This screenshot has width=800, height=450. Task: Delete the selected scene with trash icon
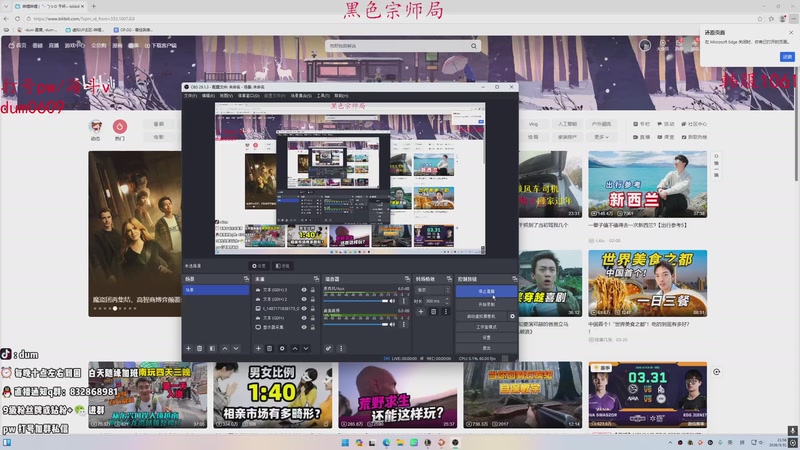[x=200, y=348]
